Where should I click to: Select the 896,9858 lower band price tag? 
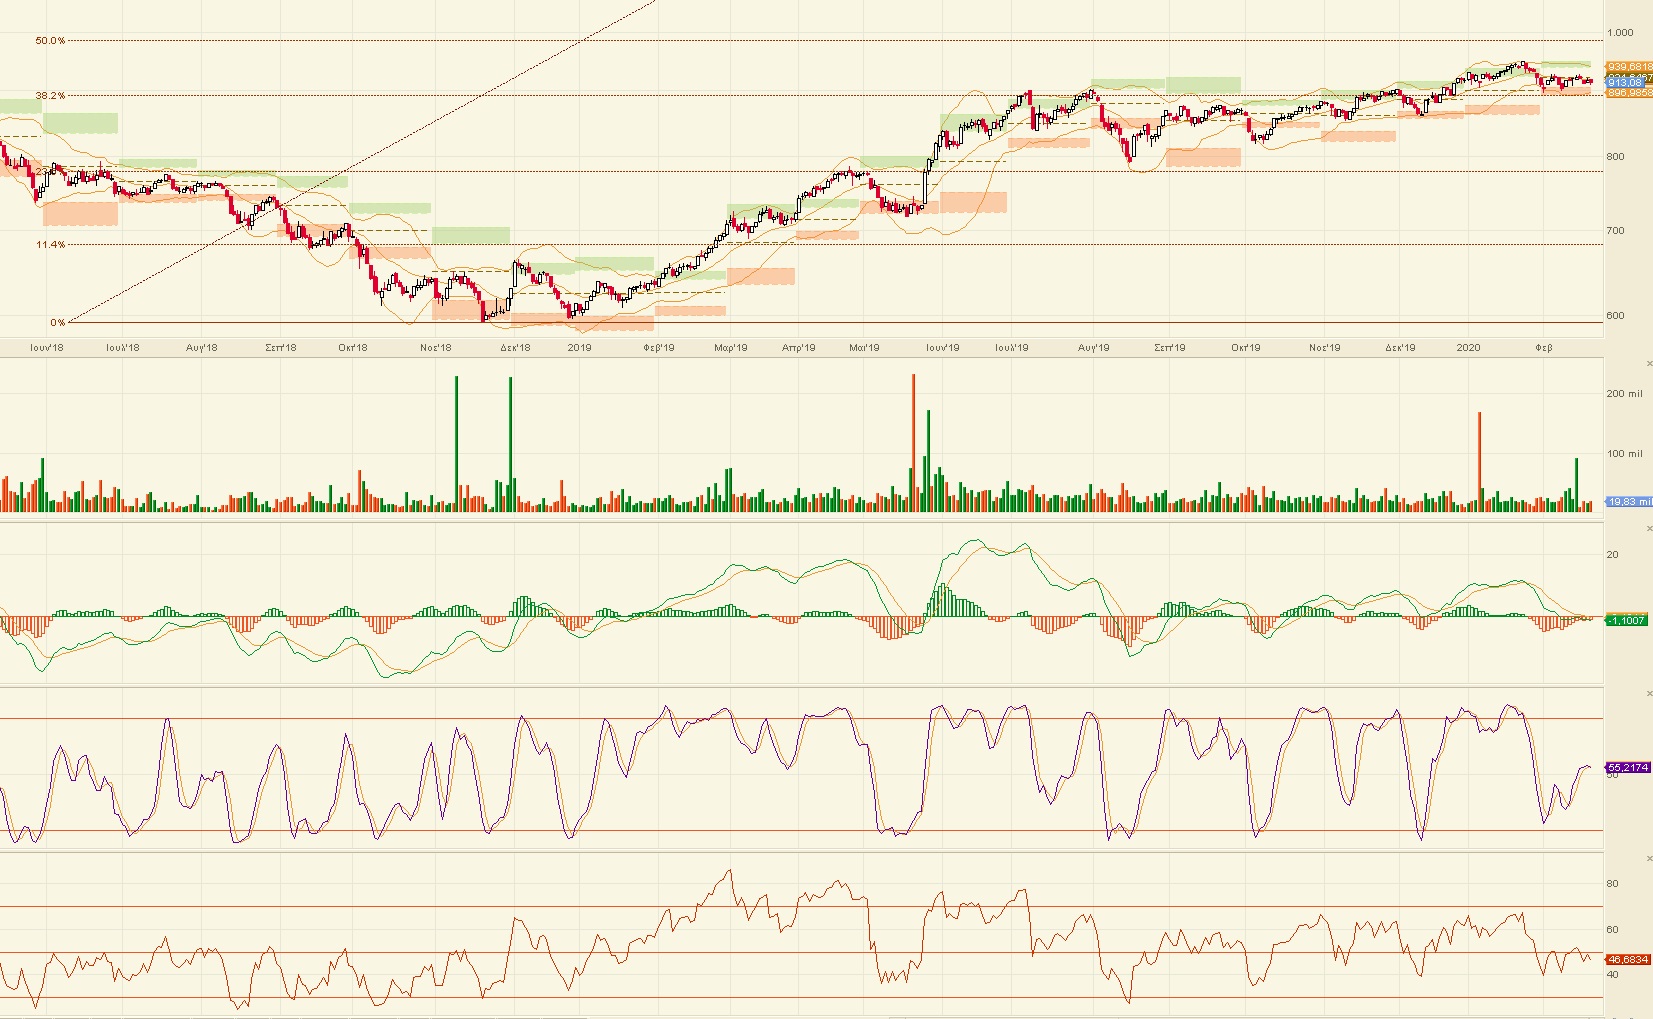click(x=1629, y=93)
